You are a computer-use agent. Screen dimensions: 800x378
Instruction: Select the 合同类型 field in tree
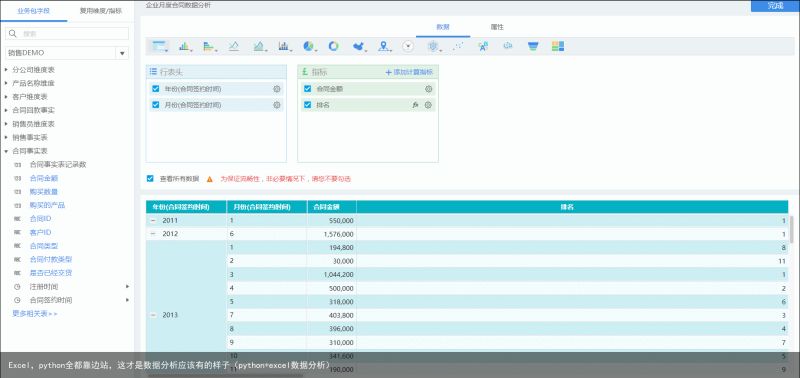43,246
